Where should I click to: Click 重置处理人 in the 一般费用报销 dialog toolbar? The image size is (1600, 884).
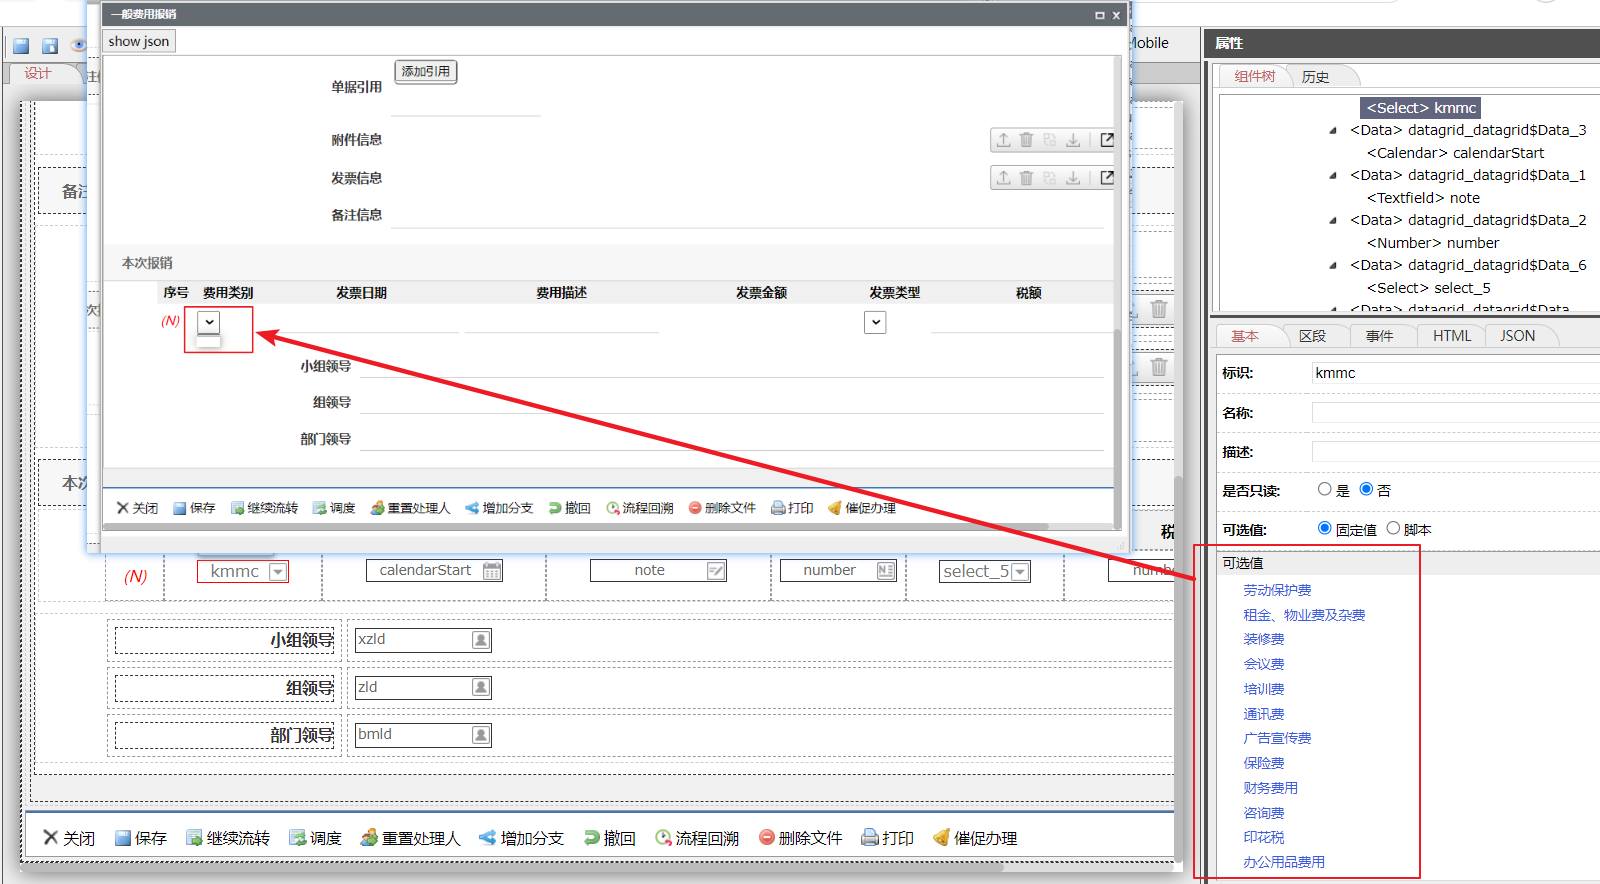coord(410,508)
